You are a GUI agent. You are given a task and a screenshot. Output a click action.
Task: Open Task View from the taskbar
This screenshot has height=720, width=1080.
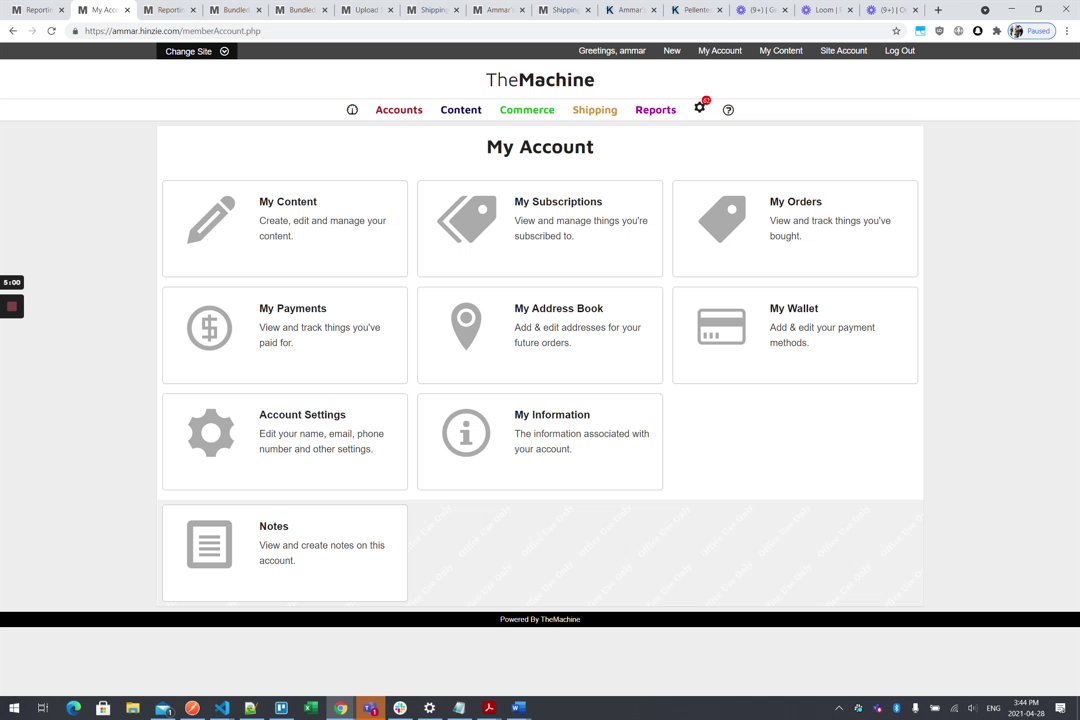pyautogui.click(x=43, y=708)
